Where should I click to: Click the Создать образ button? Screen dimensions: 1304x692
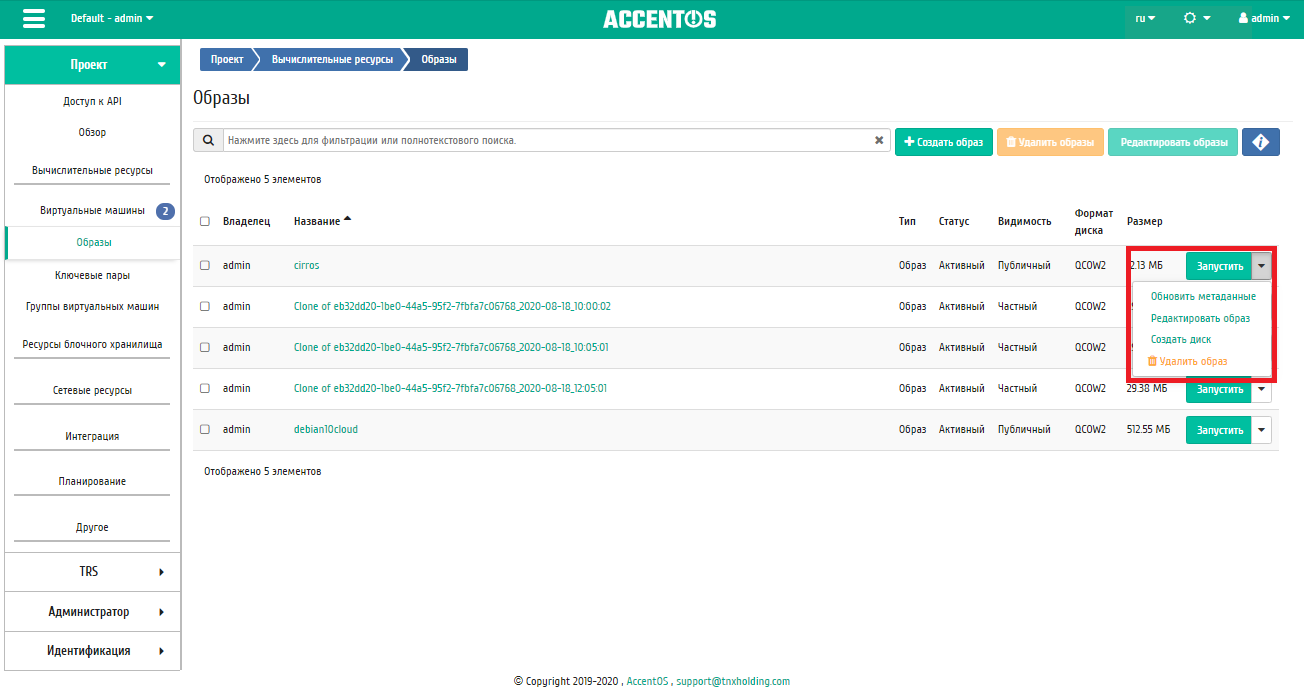[944, 142]
